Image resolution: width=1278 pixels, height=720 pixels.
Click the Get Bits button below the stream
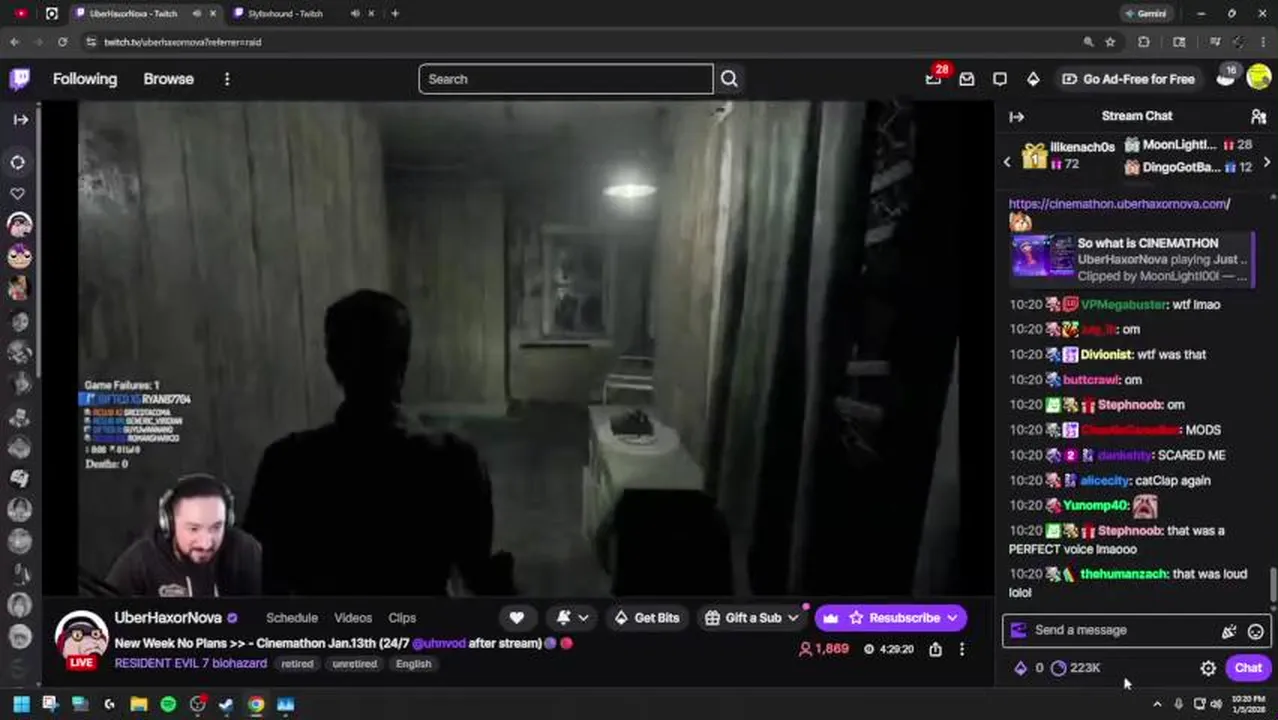point(646,618)
